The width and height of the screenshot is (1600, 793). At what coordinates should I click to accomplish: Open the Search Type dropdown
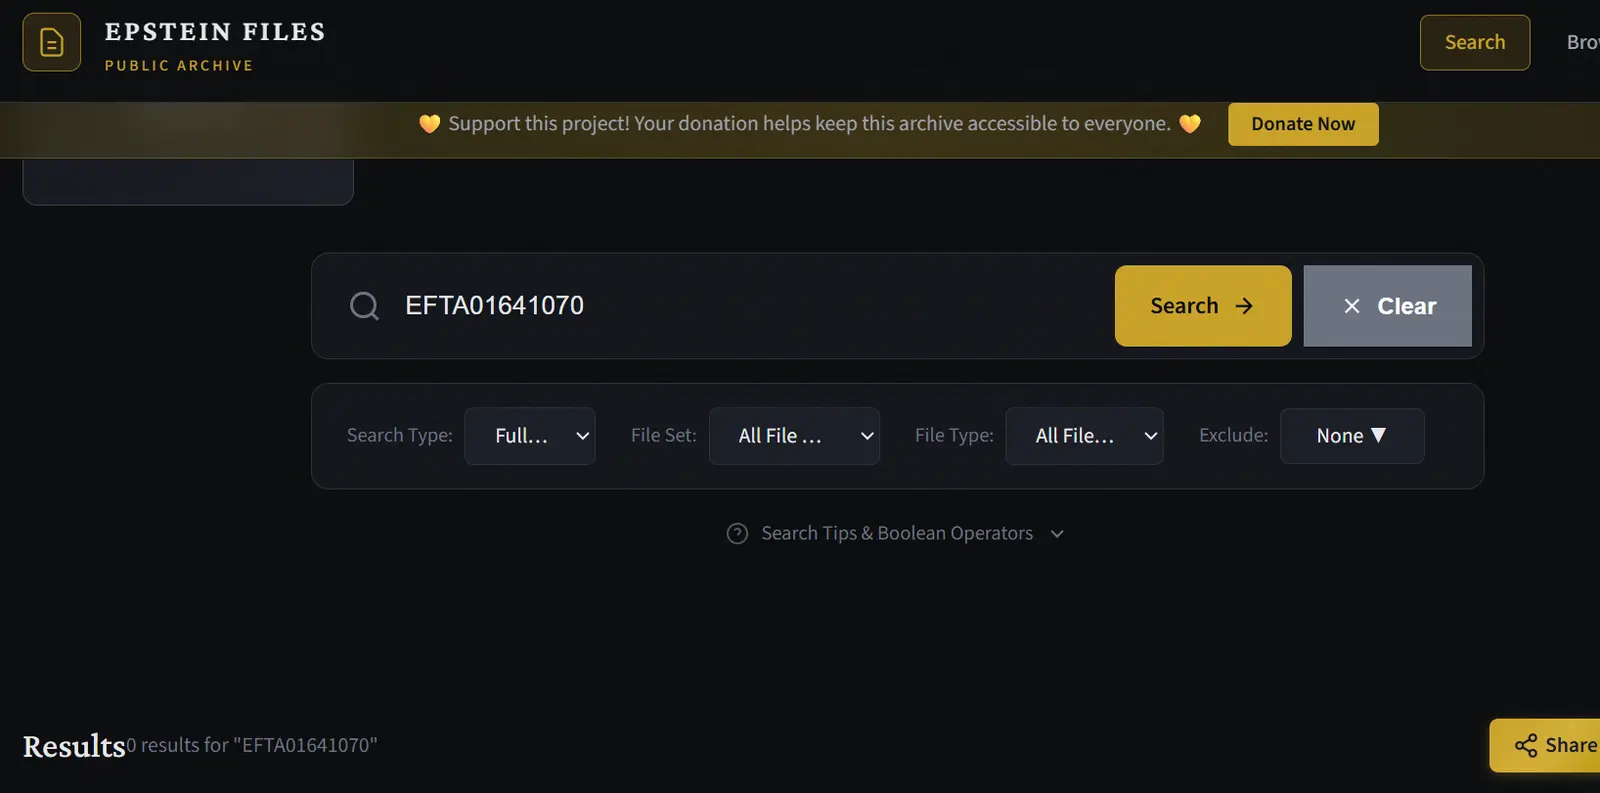530,436
